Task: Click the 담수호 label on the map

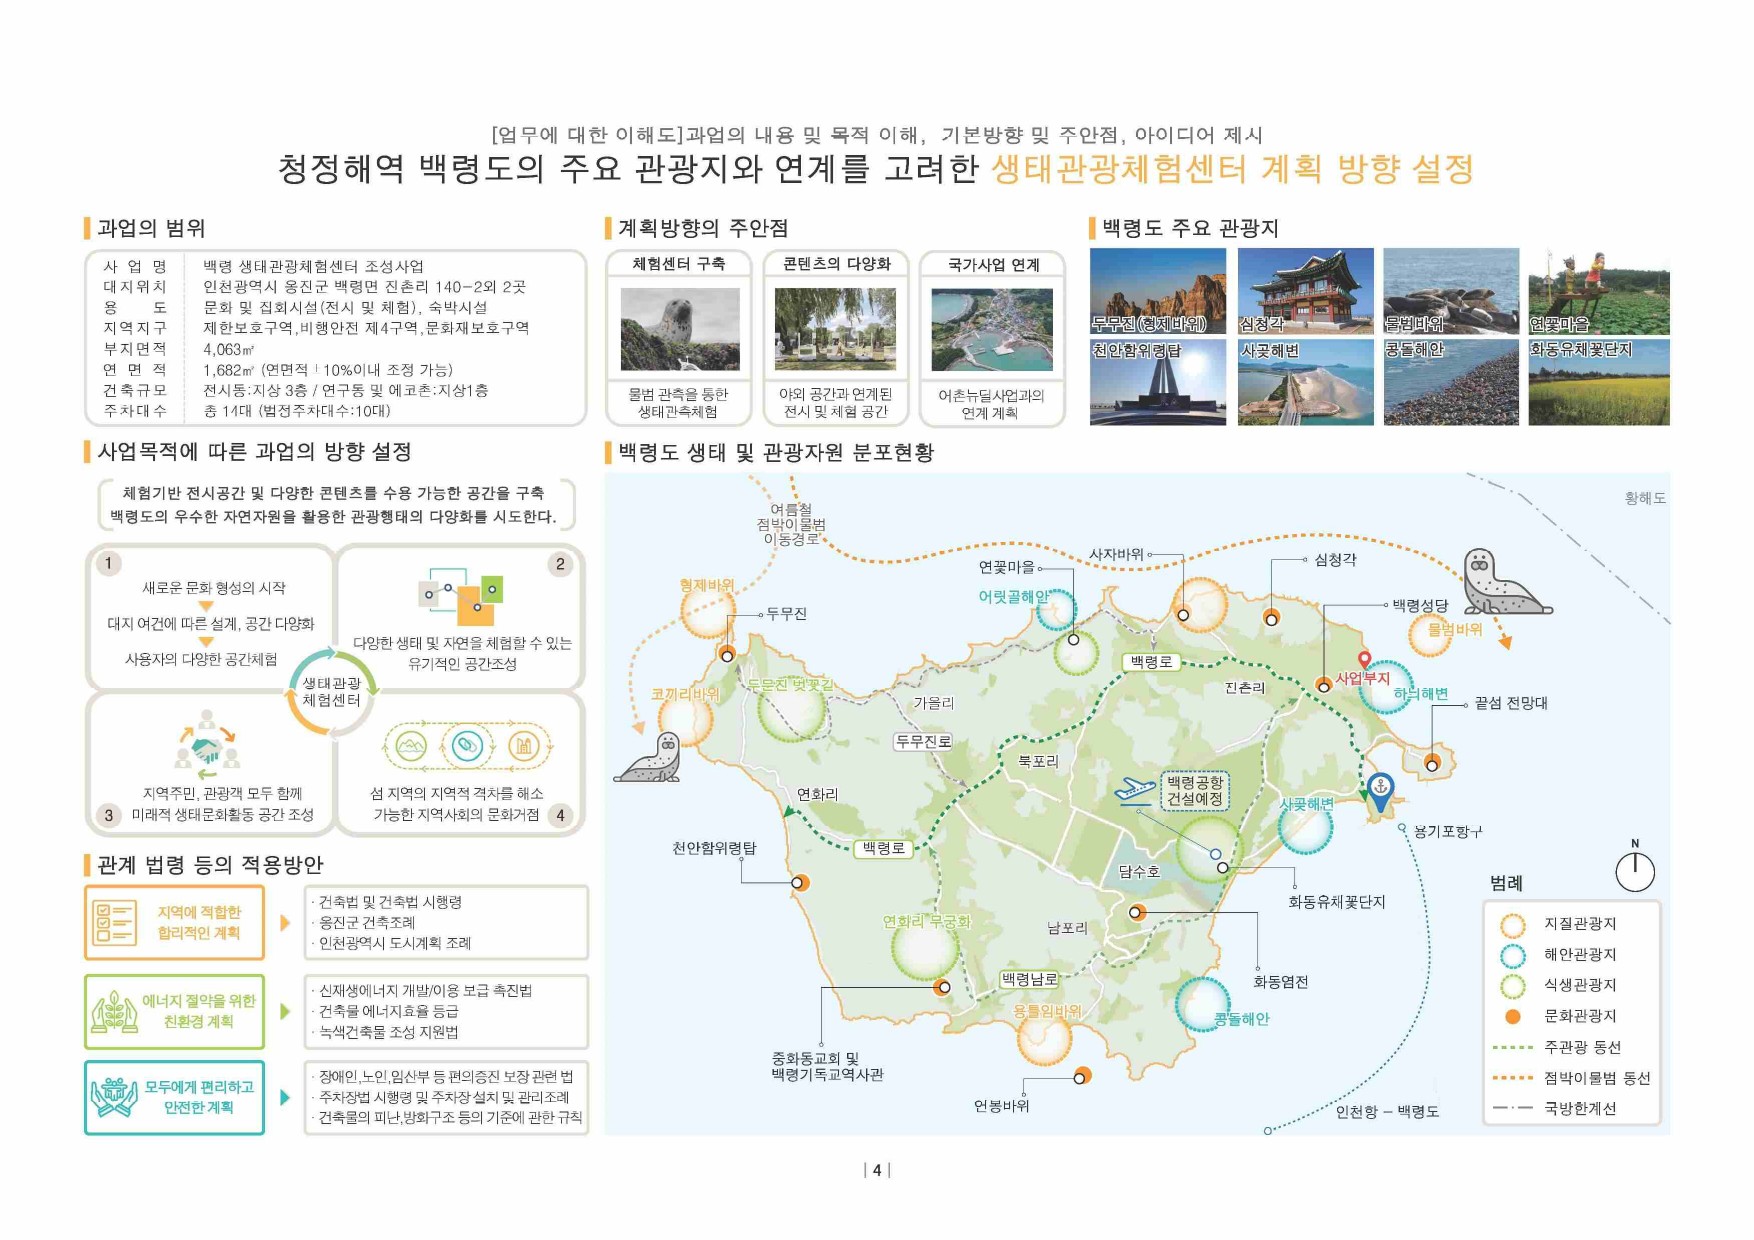Action: pyautogui.click(x=1139, y=871)
